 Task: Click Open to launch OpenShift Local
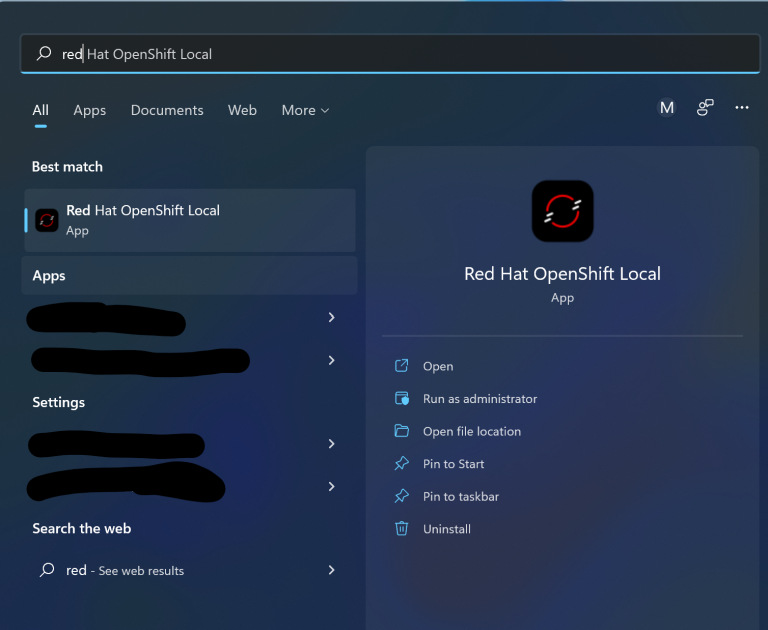pyautogui.click(x=438, y=367)
